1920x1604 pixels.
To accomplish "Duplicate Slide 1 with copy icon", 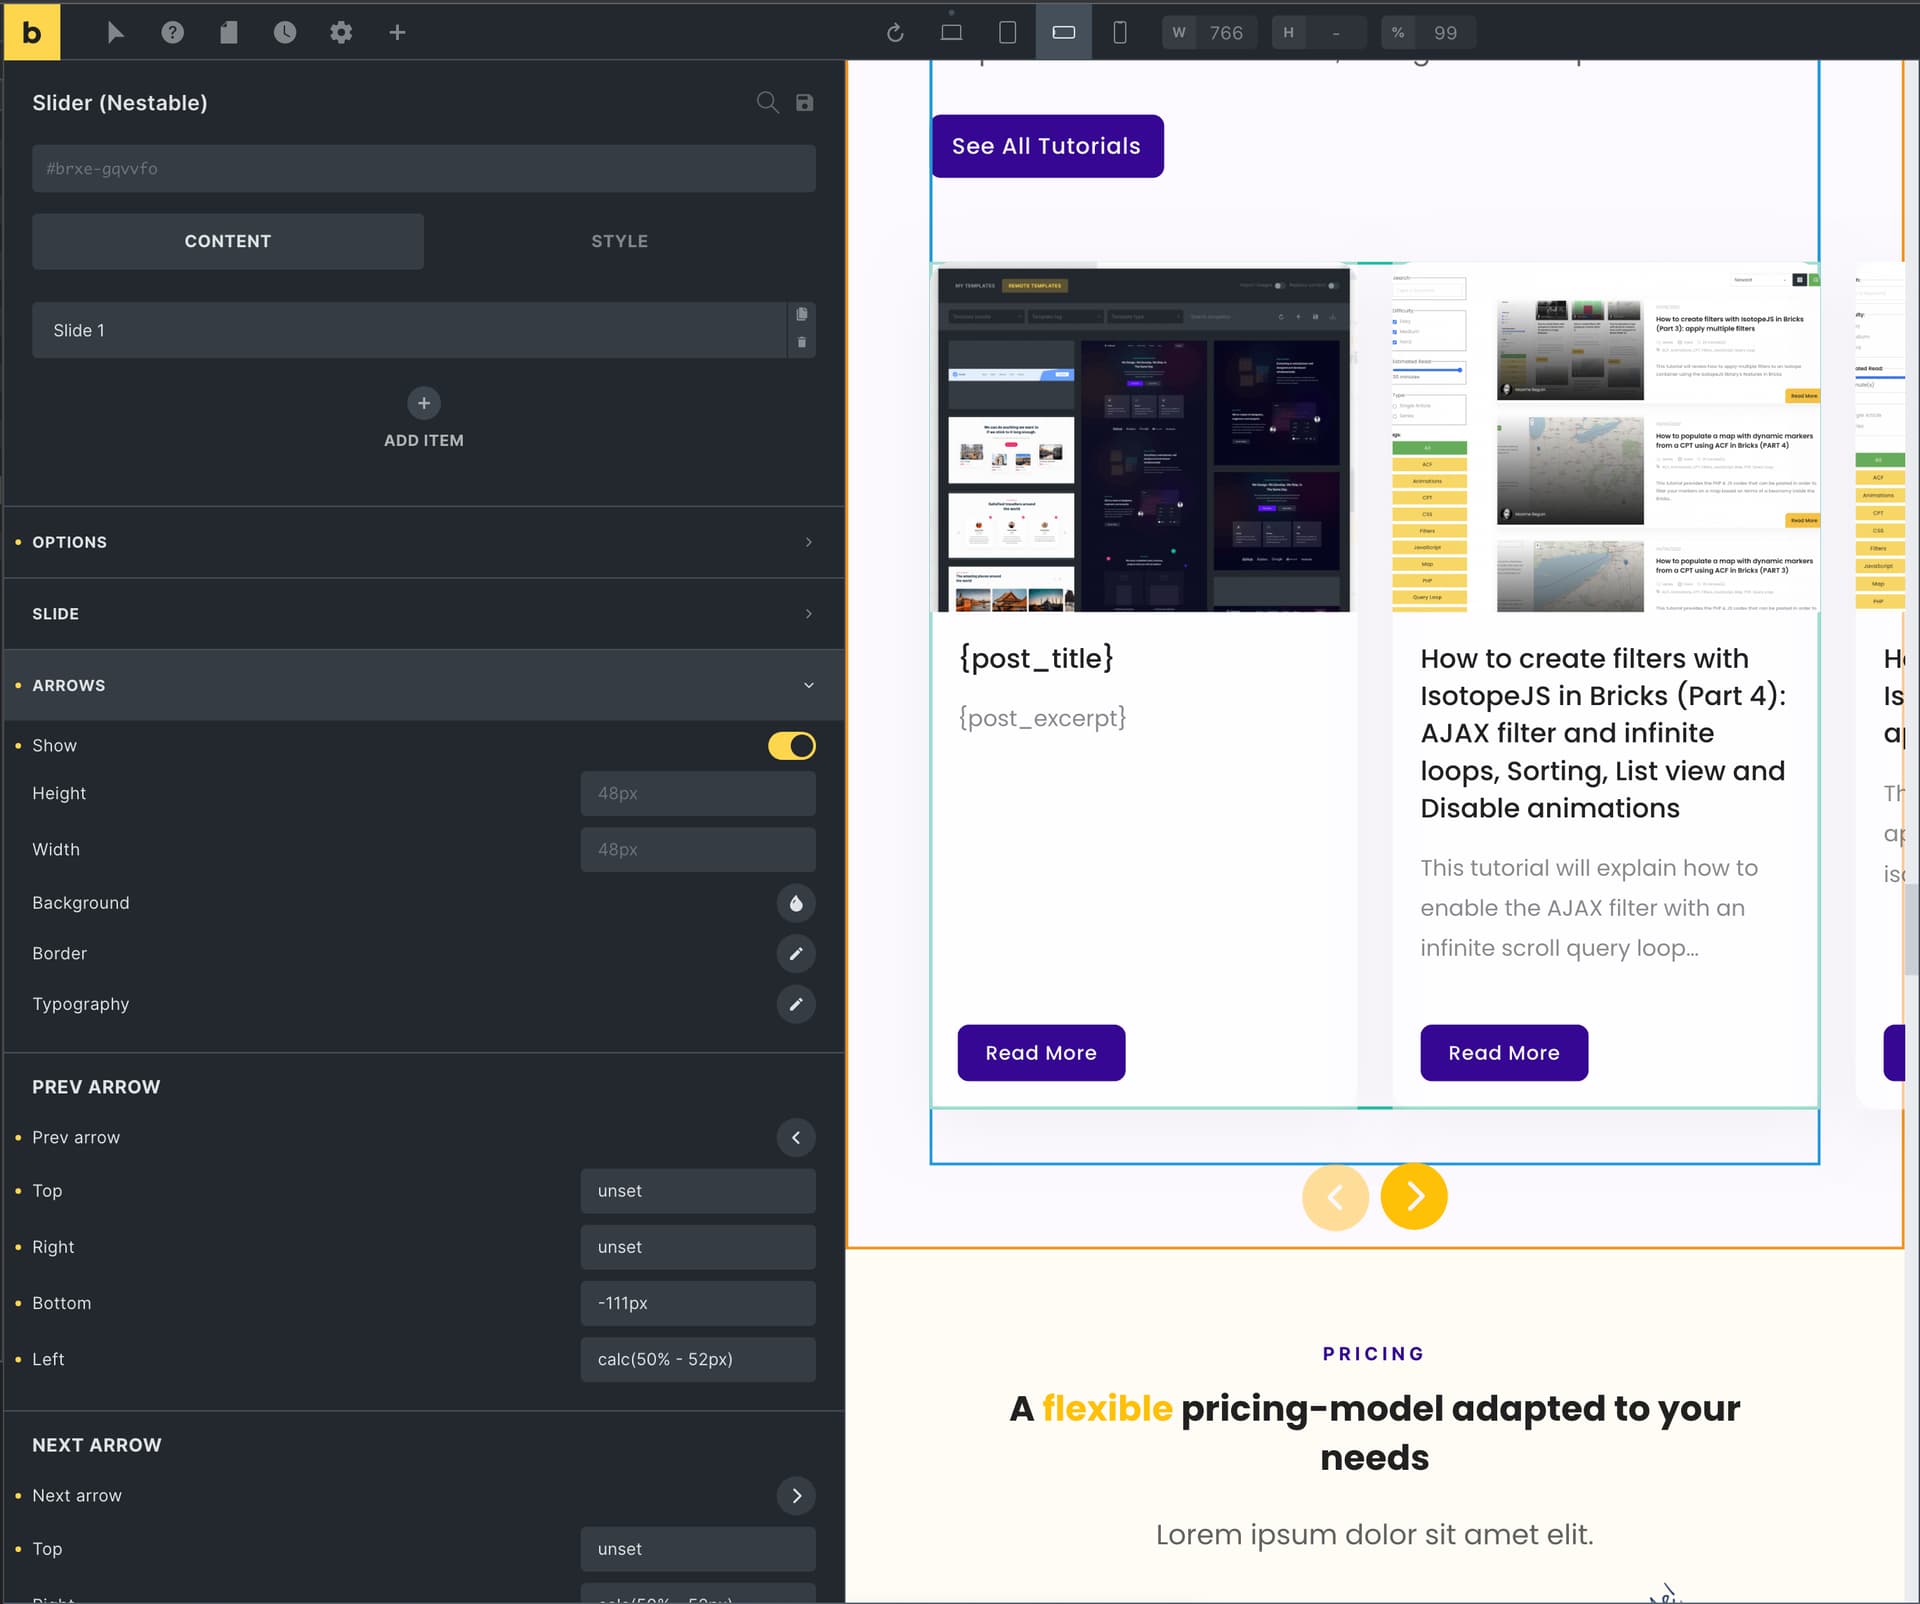I will pos(801,314).
